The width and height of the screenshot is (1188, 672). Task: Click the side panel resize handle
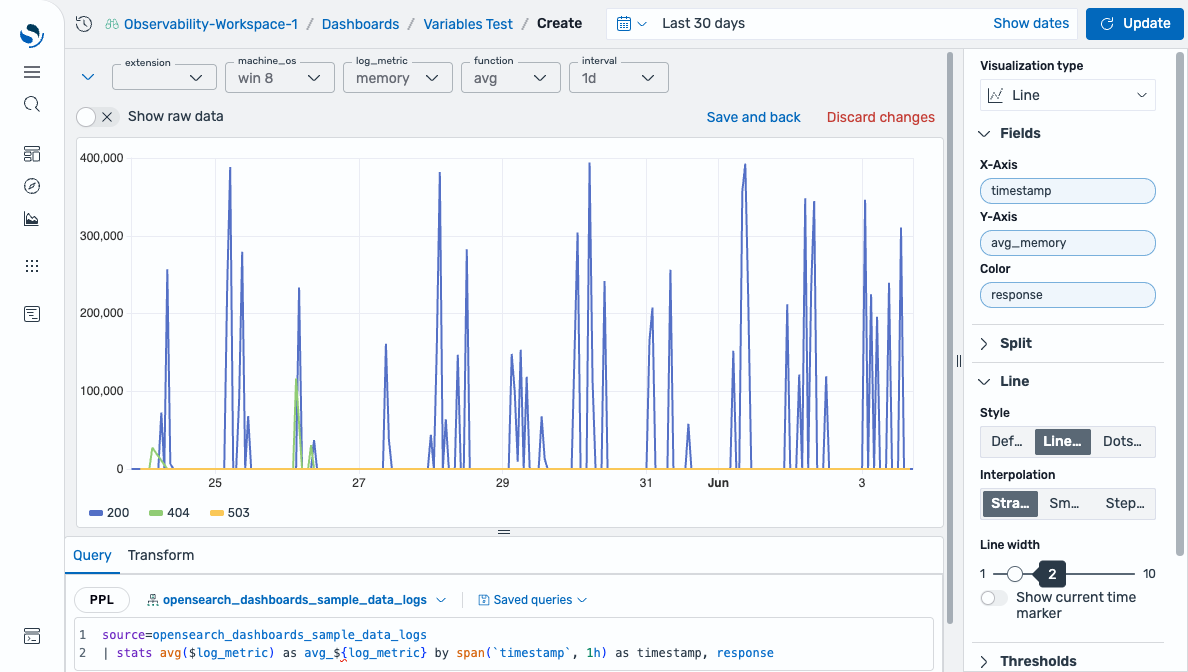(x=958, y=361)
